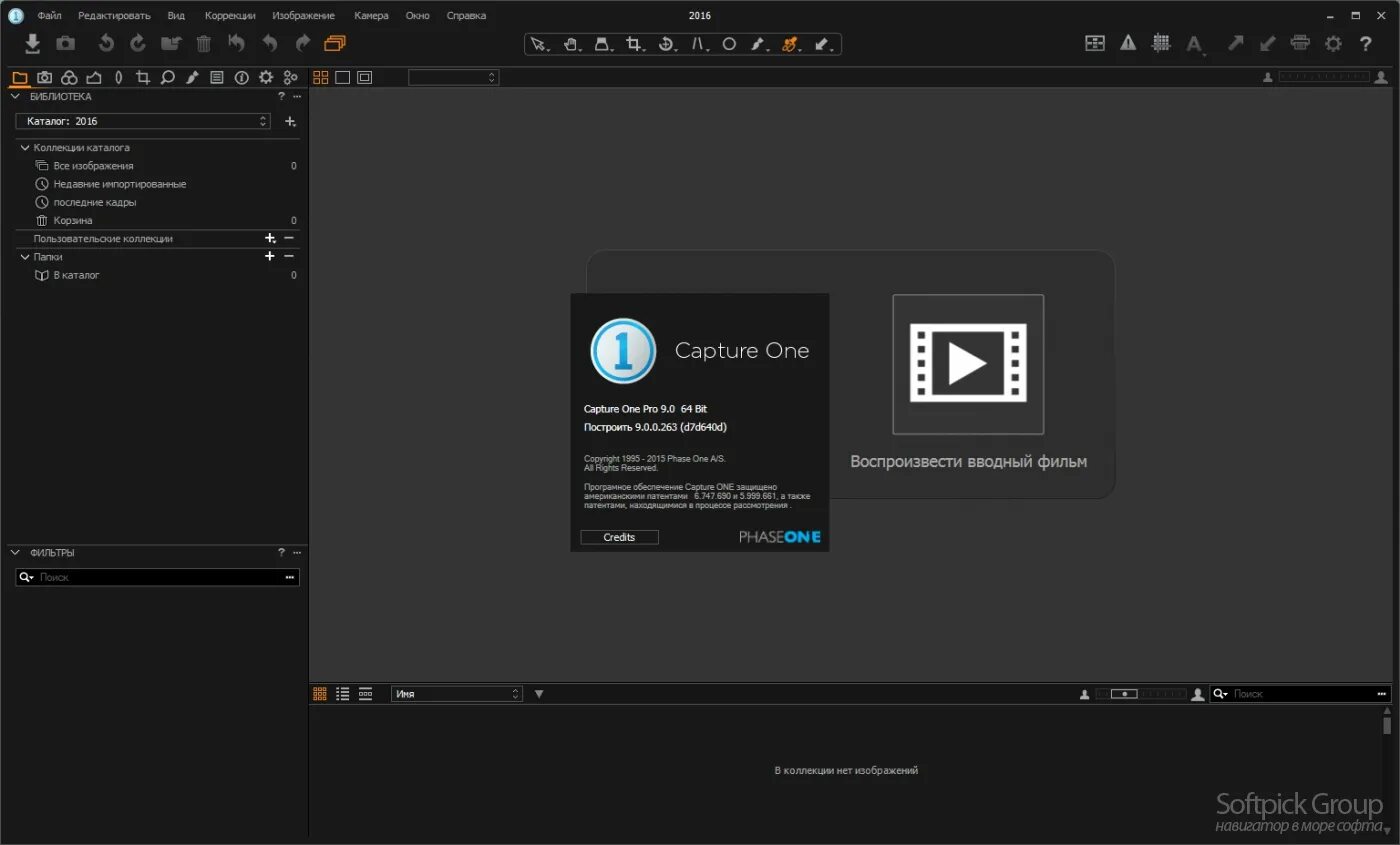
Task: Switch to Crop composition tool tab
Action: (143, 77)
